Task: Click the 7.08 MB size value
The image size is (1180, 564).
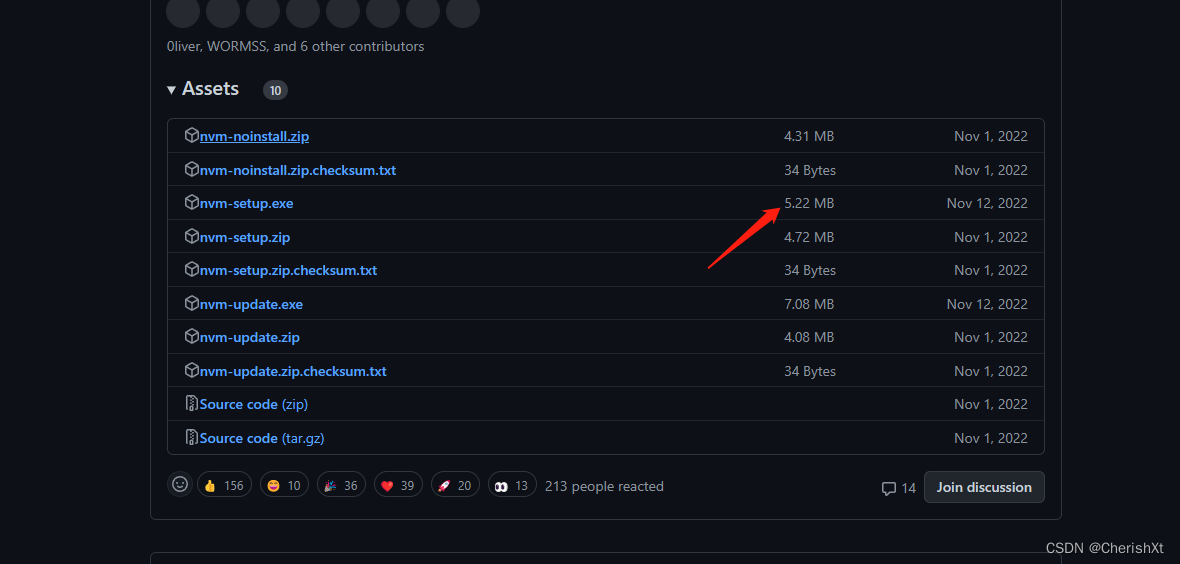Action: 809,304
